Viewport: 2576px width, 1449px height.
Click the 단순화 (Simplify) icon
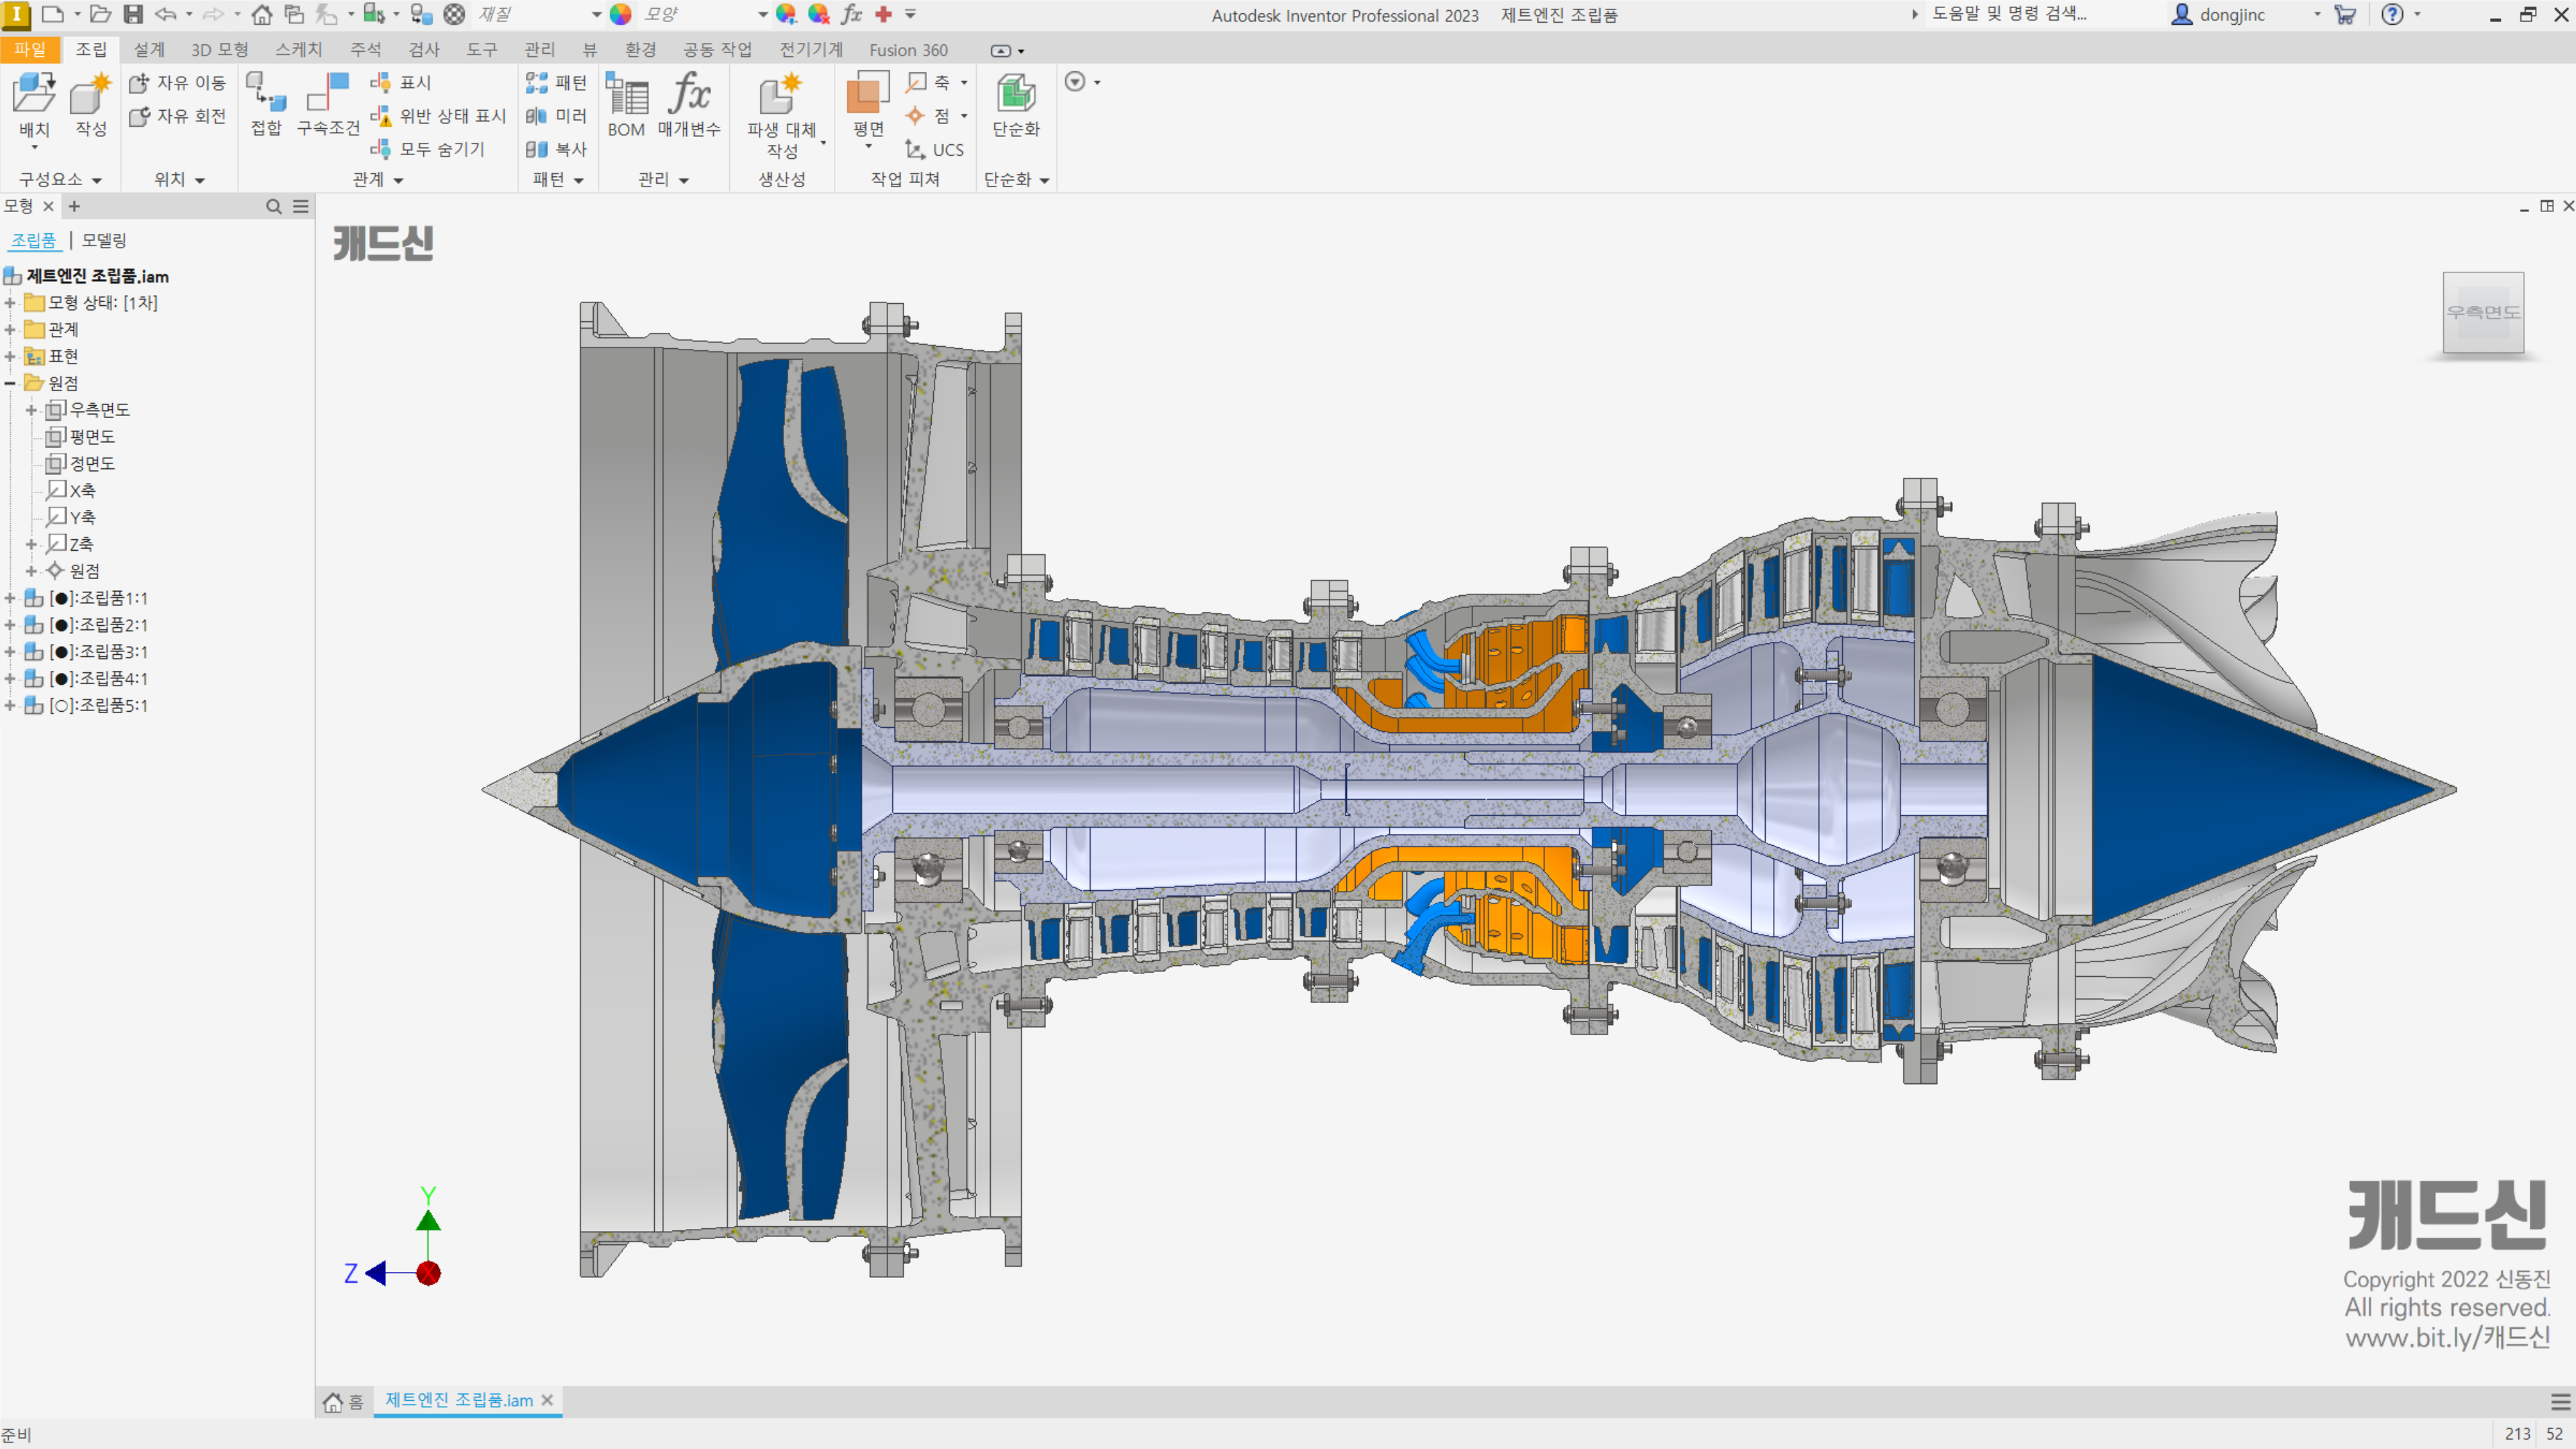point(1015,94)
